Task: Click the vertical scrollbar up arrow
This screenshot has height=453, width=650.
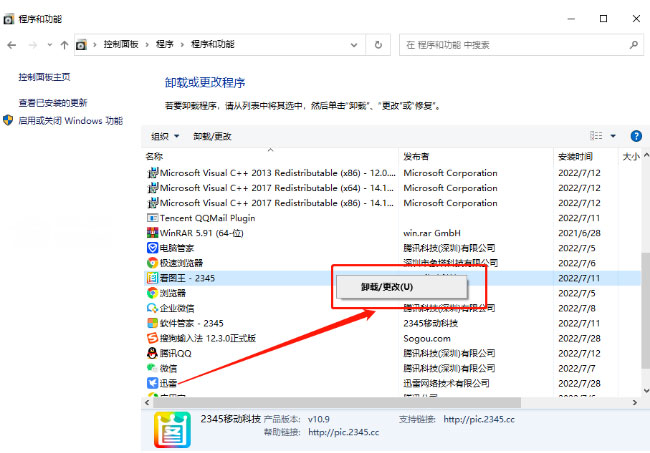Action: coord(645,156)
